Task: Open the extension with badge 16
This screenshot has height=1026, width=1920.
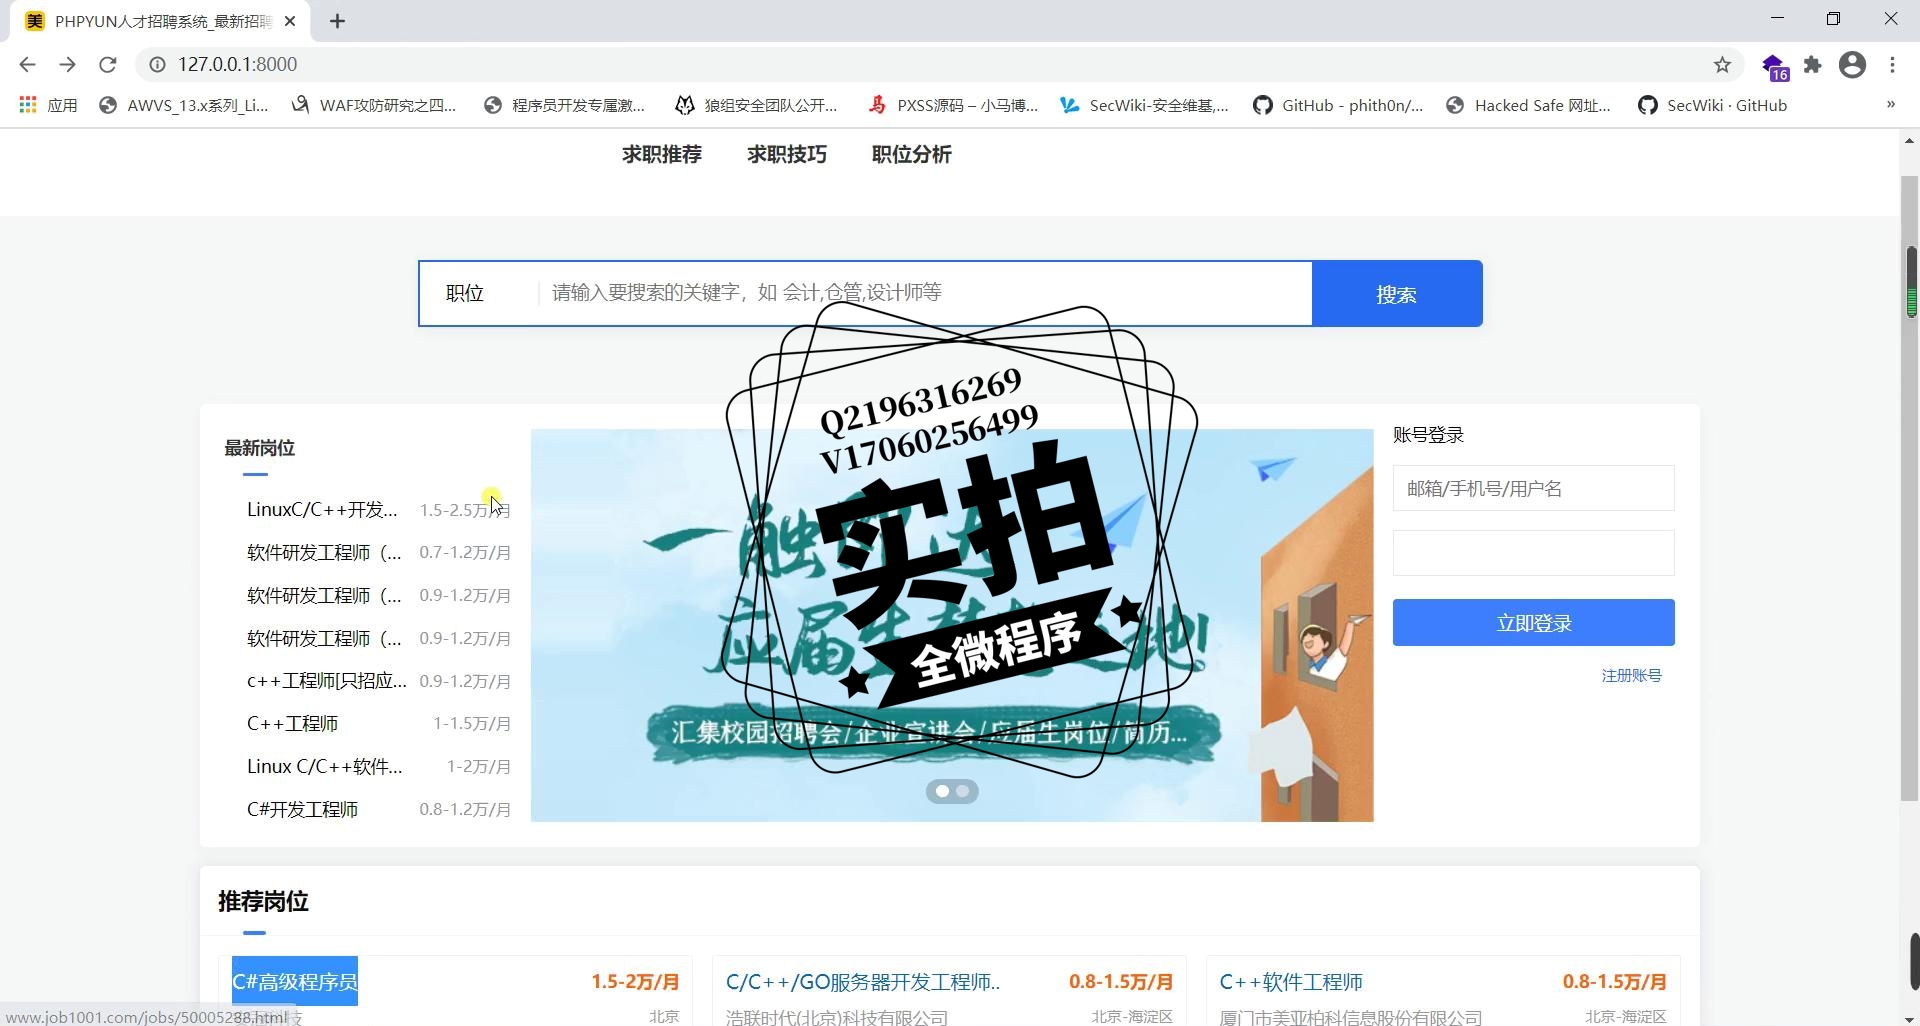Action: [x=1774, y=67]
